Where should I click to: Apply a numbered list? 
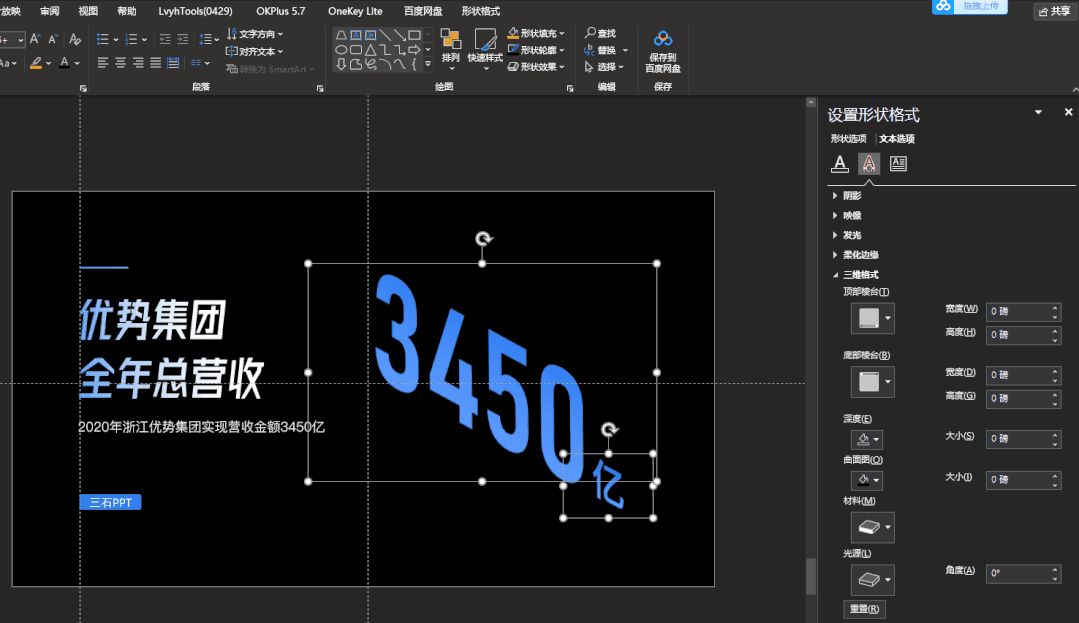coord(131,39)
